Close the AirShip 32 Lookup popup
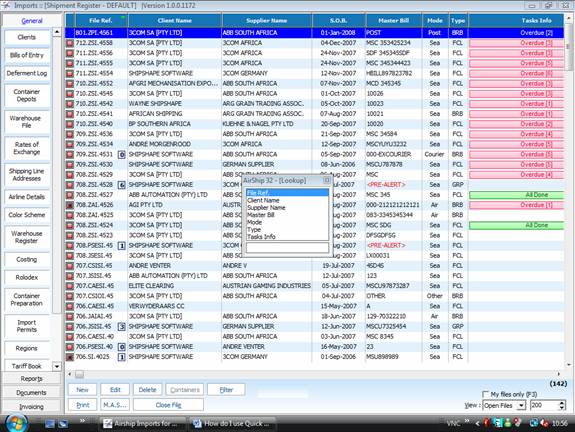The width and height of the screenshot is (575, 432). click(x=326, y=180)
